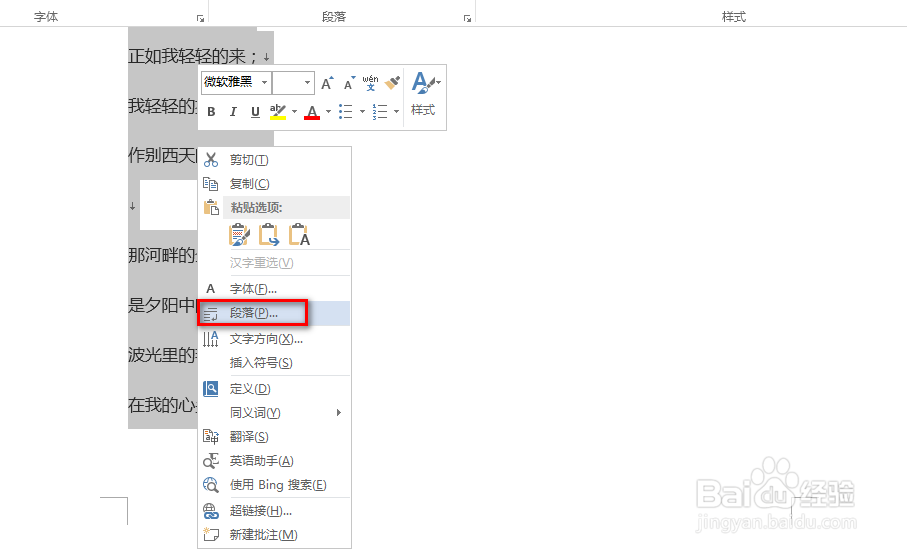Choose Paragraph (段落) from context menu
Screen dimensions: 907x554
[274, 313]
